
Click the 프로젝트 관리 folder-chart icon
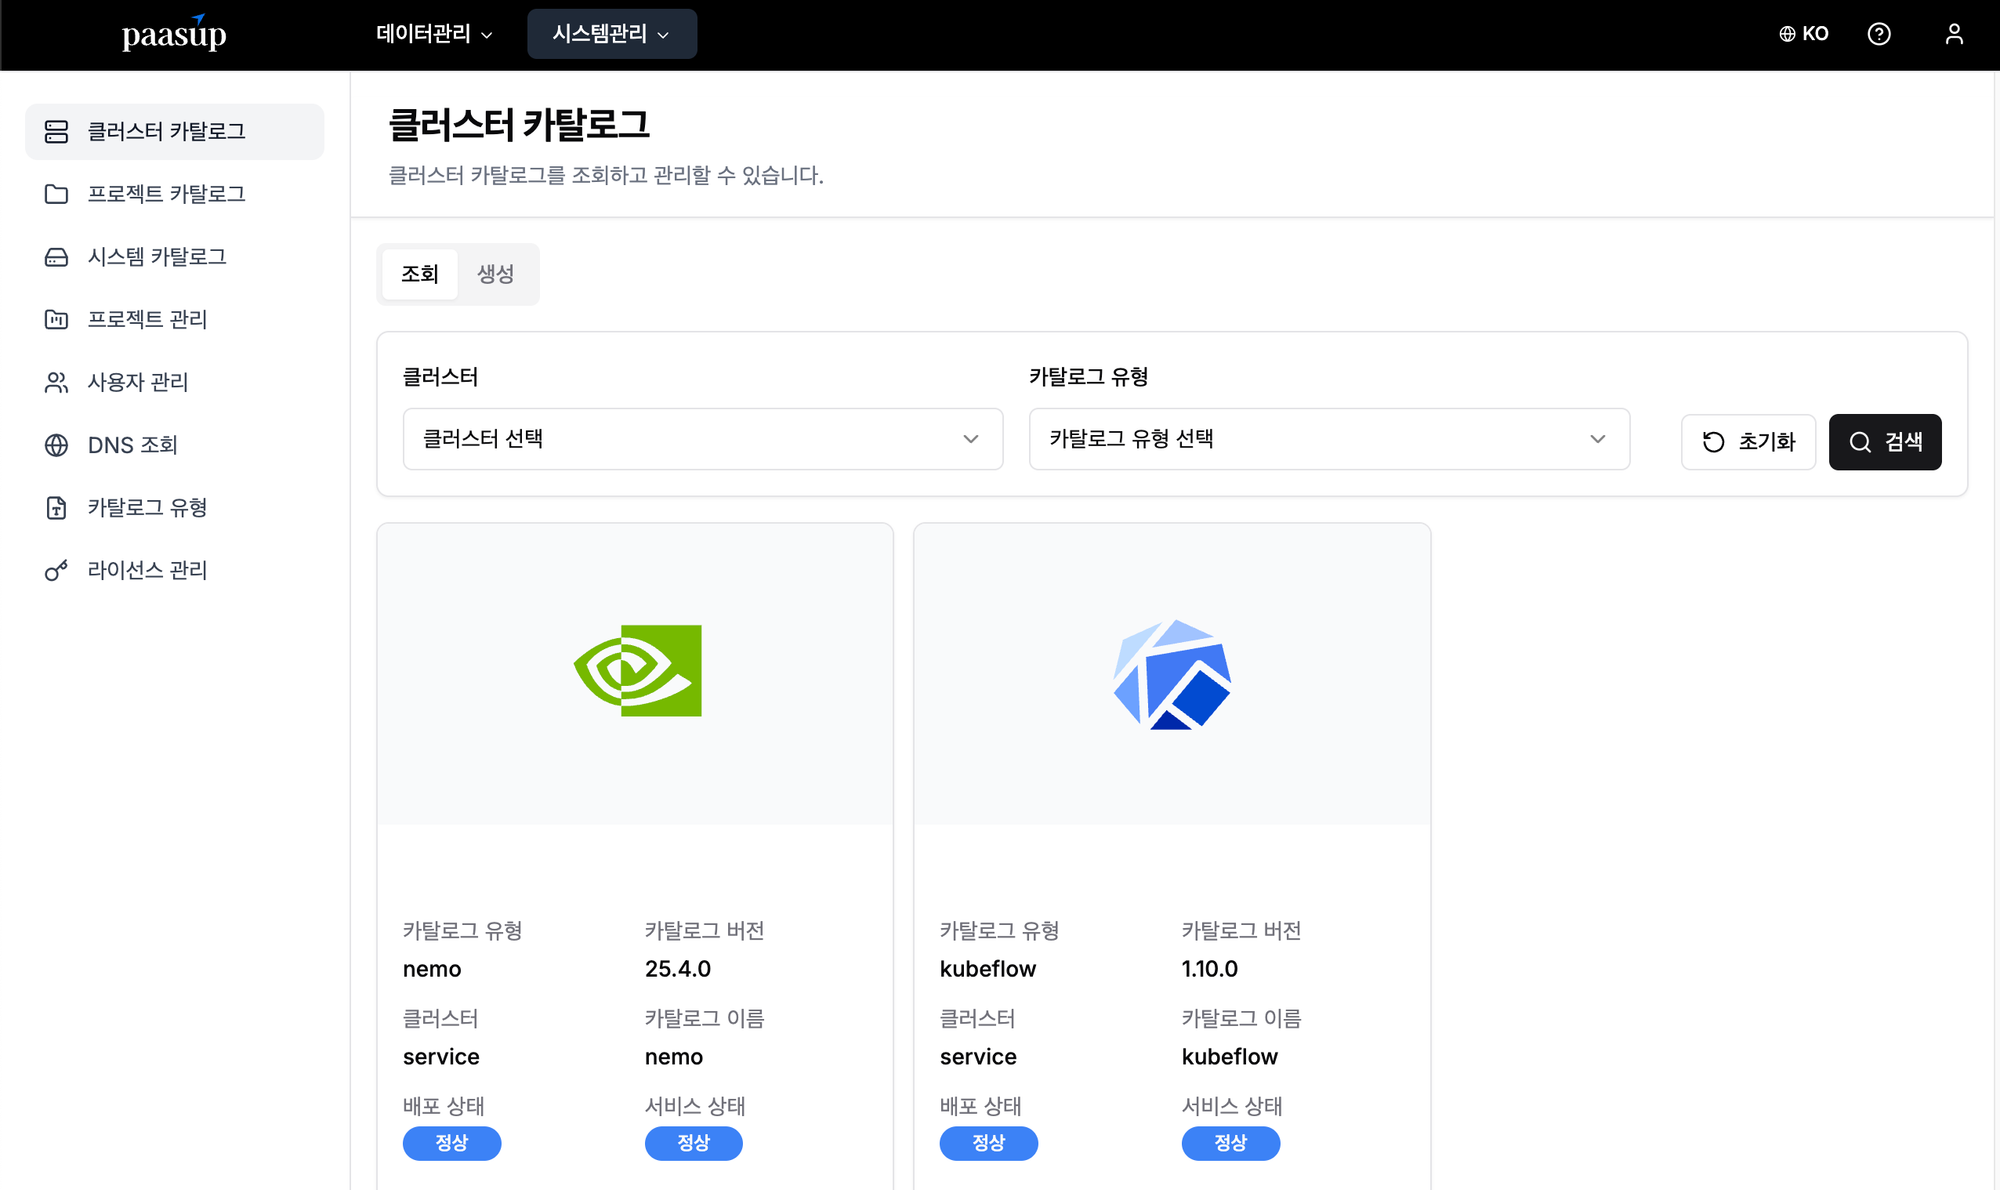pyautogui.click(x=56, y=319)
